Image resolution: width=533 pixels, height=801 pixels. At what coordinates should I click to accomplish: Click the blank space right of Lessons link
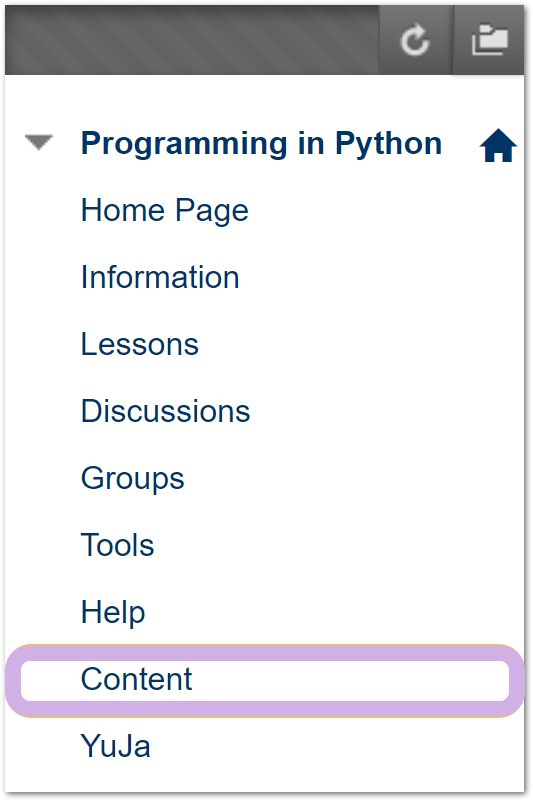click(x=358, y=344)
